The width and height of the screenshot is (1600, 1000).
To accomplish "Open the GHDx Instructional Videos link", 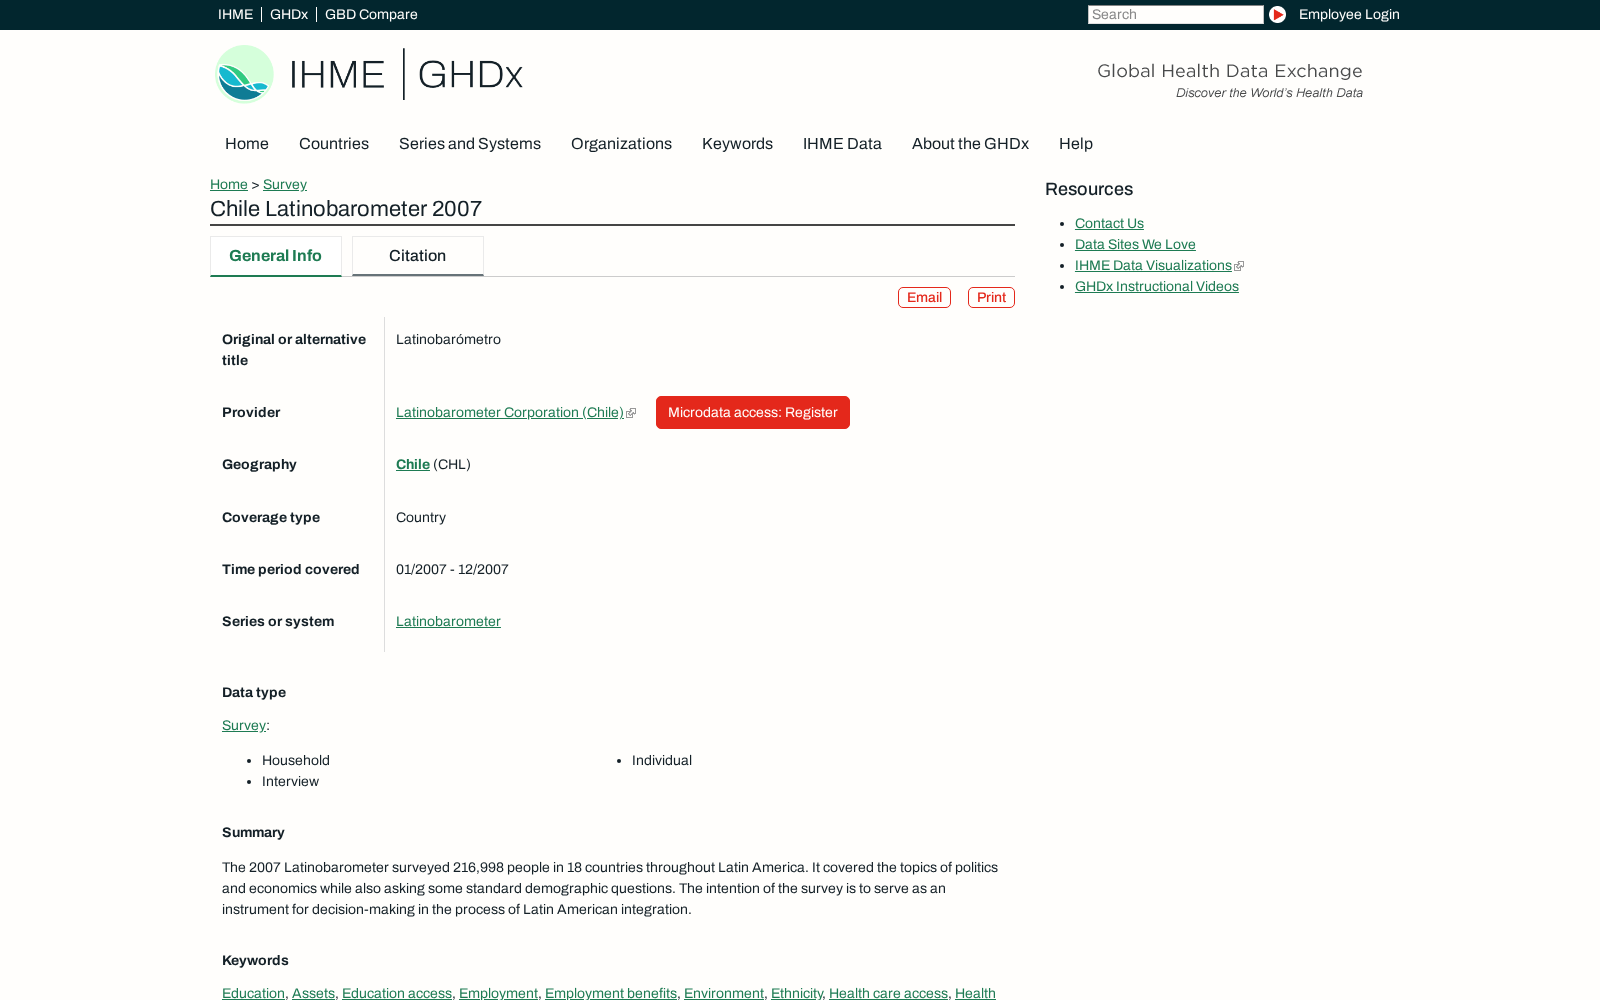I will coord(1157,287).
